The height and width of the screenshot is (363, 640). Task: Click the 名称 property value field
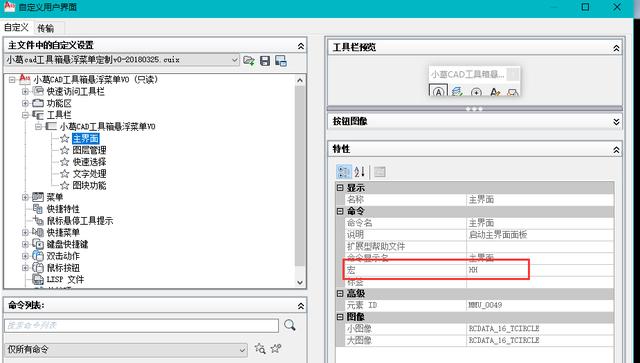pyautogui.click(x=540, y=200)
